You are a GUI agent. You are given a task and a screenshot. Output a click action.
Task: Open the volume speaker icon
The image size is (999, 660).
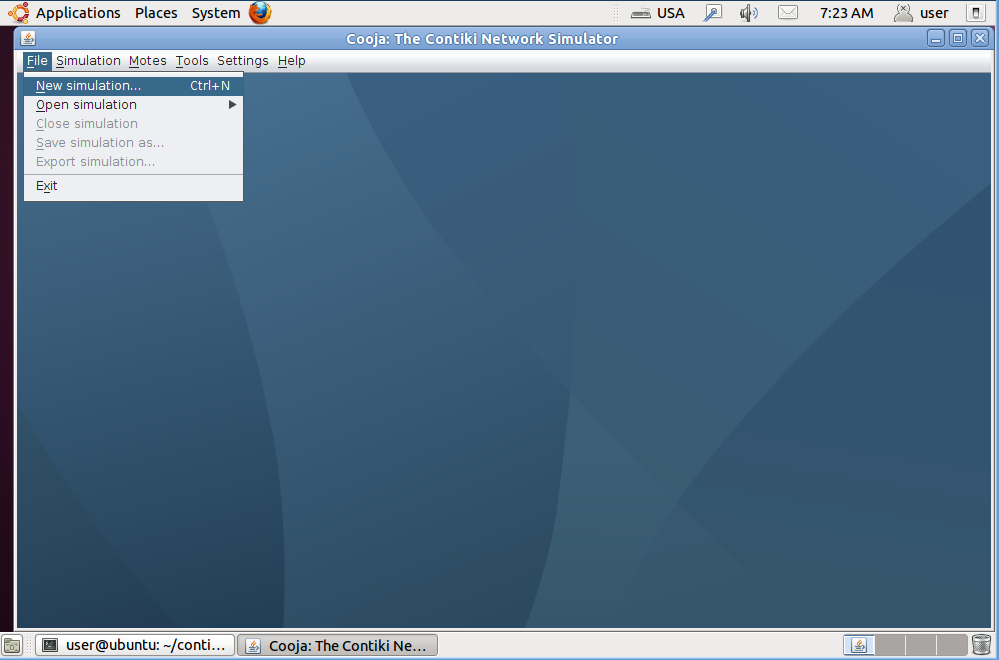[749, 13]
